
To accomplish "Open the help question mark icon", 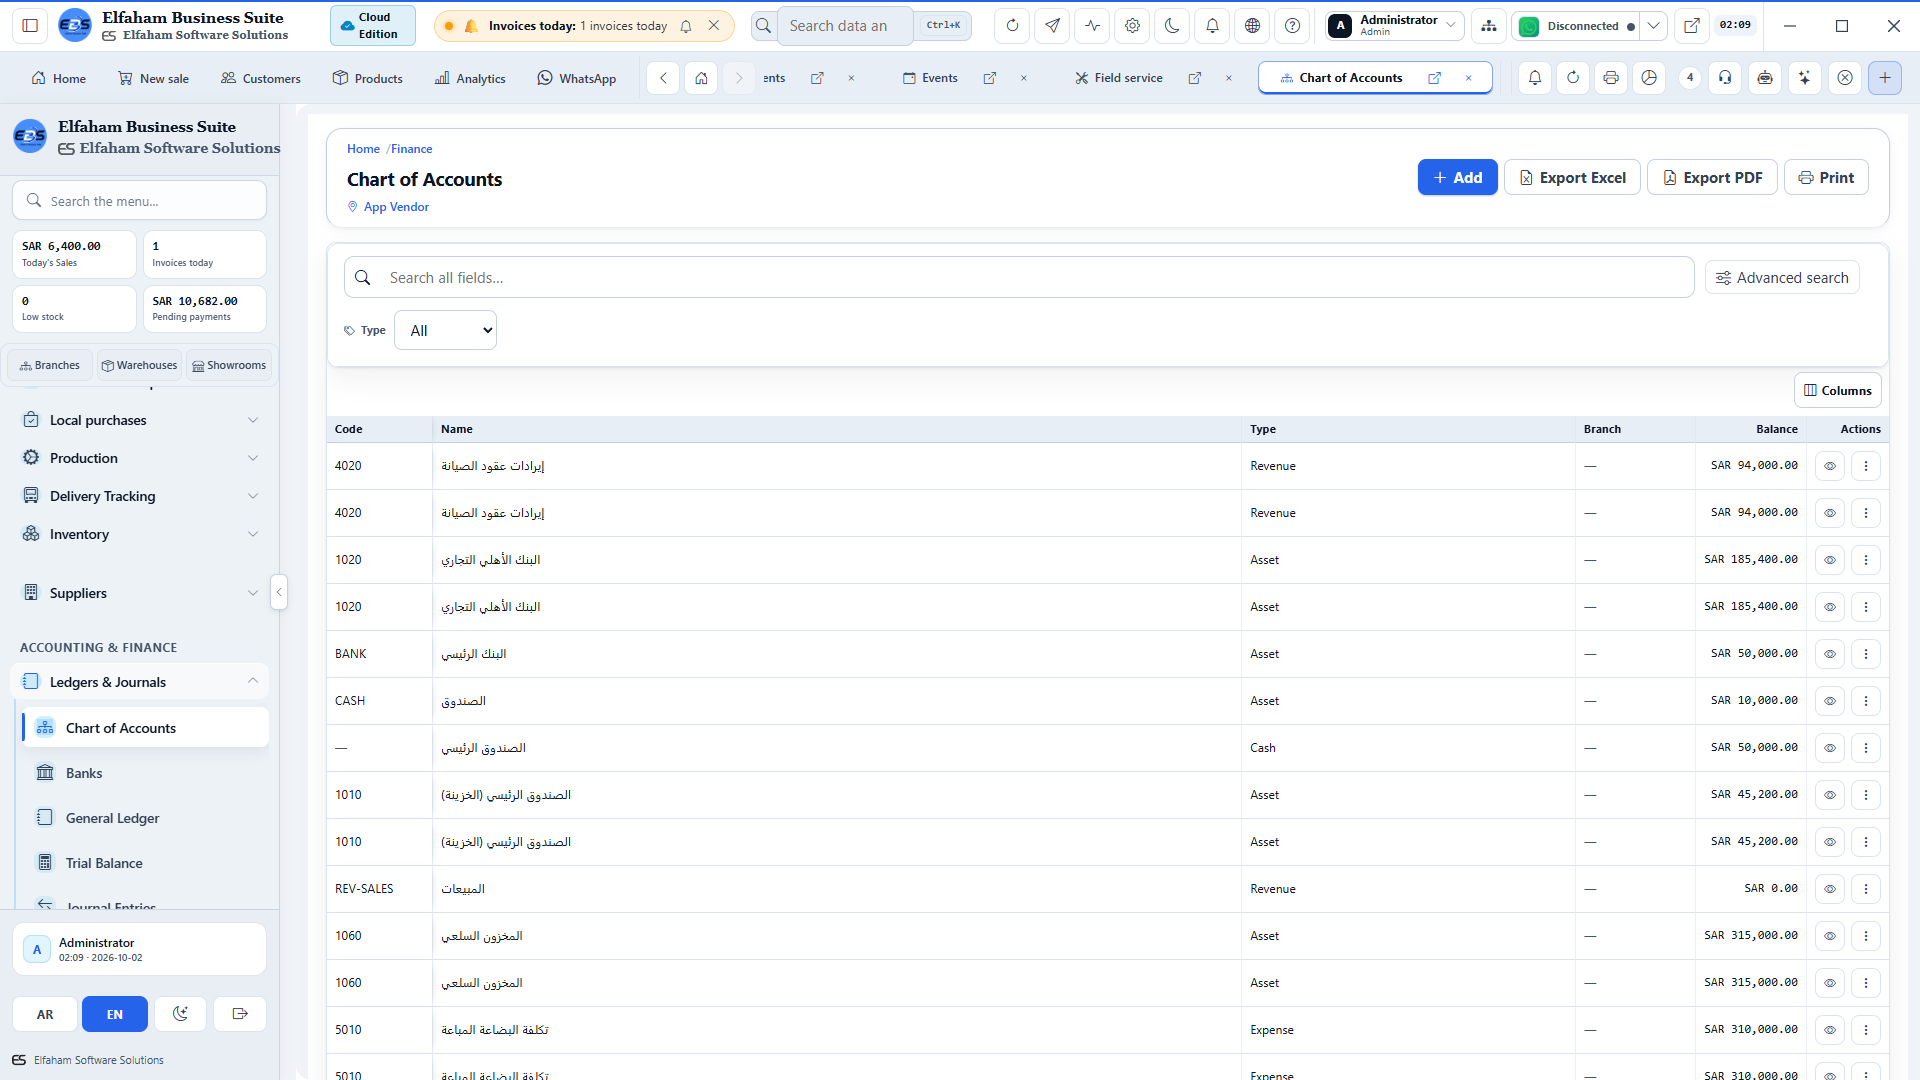I will pyautogui.click(x=1292, y=26).
